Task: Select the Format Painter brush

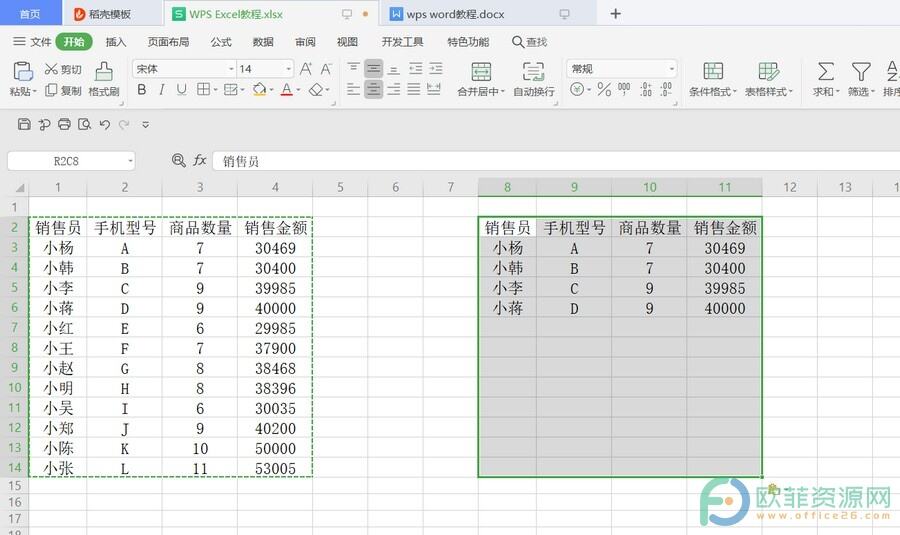Action: [x=104, y=72]
